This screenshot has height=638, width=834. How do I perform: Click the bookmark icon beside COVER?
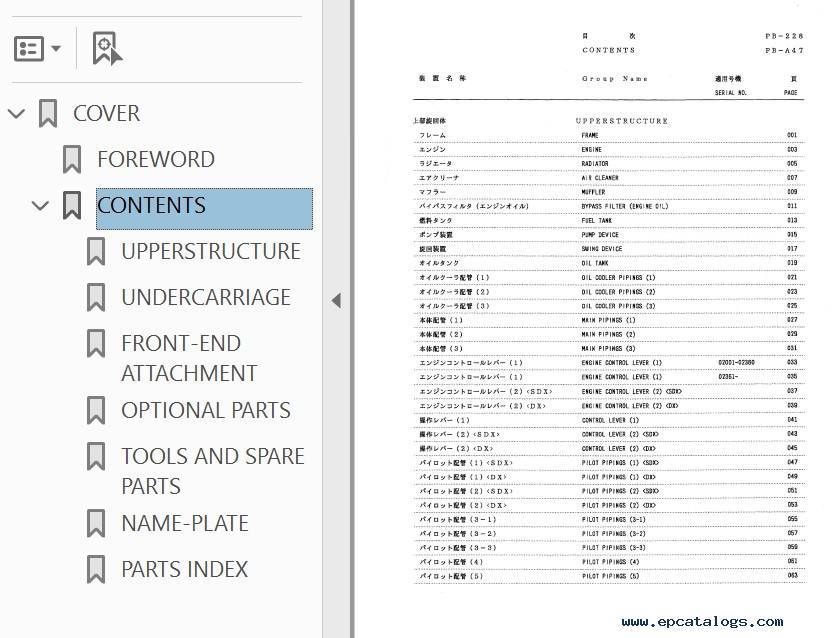(x=48, y=113)
